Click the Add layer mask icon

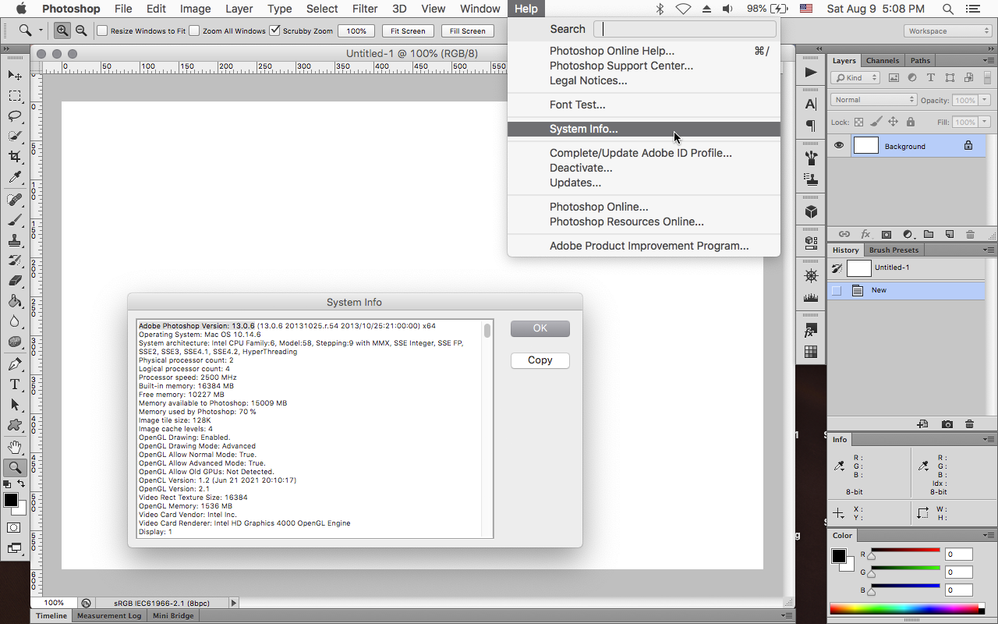coord(886,234)
